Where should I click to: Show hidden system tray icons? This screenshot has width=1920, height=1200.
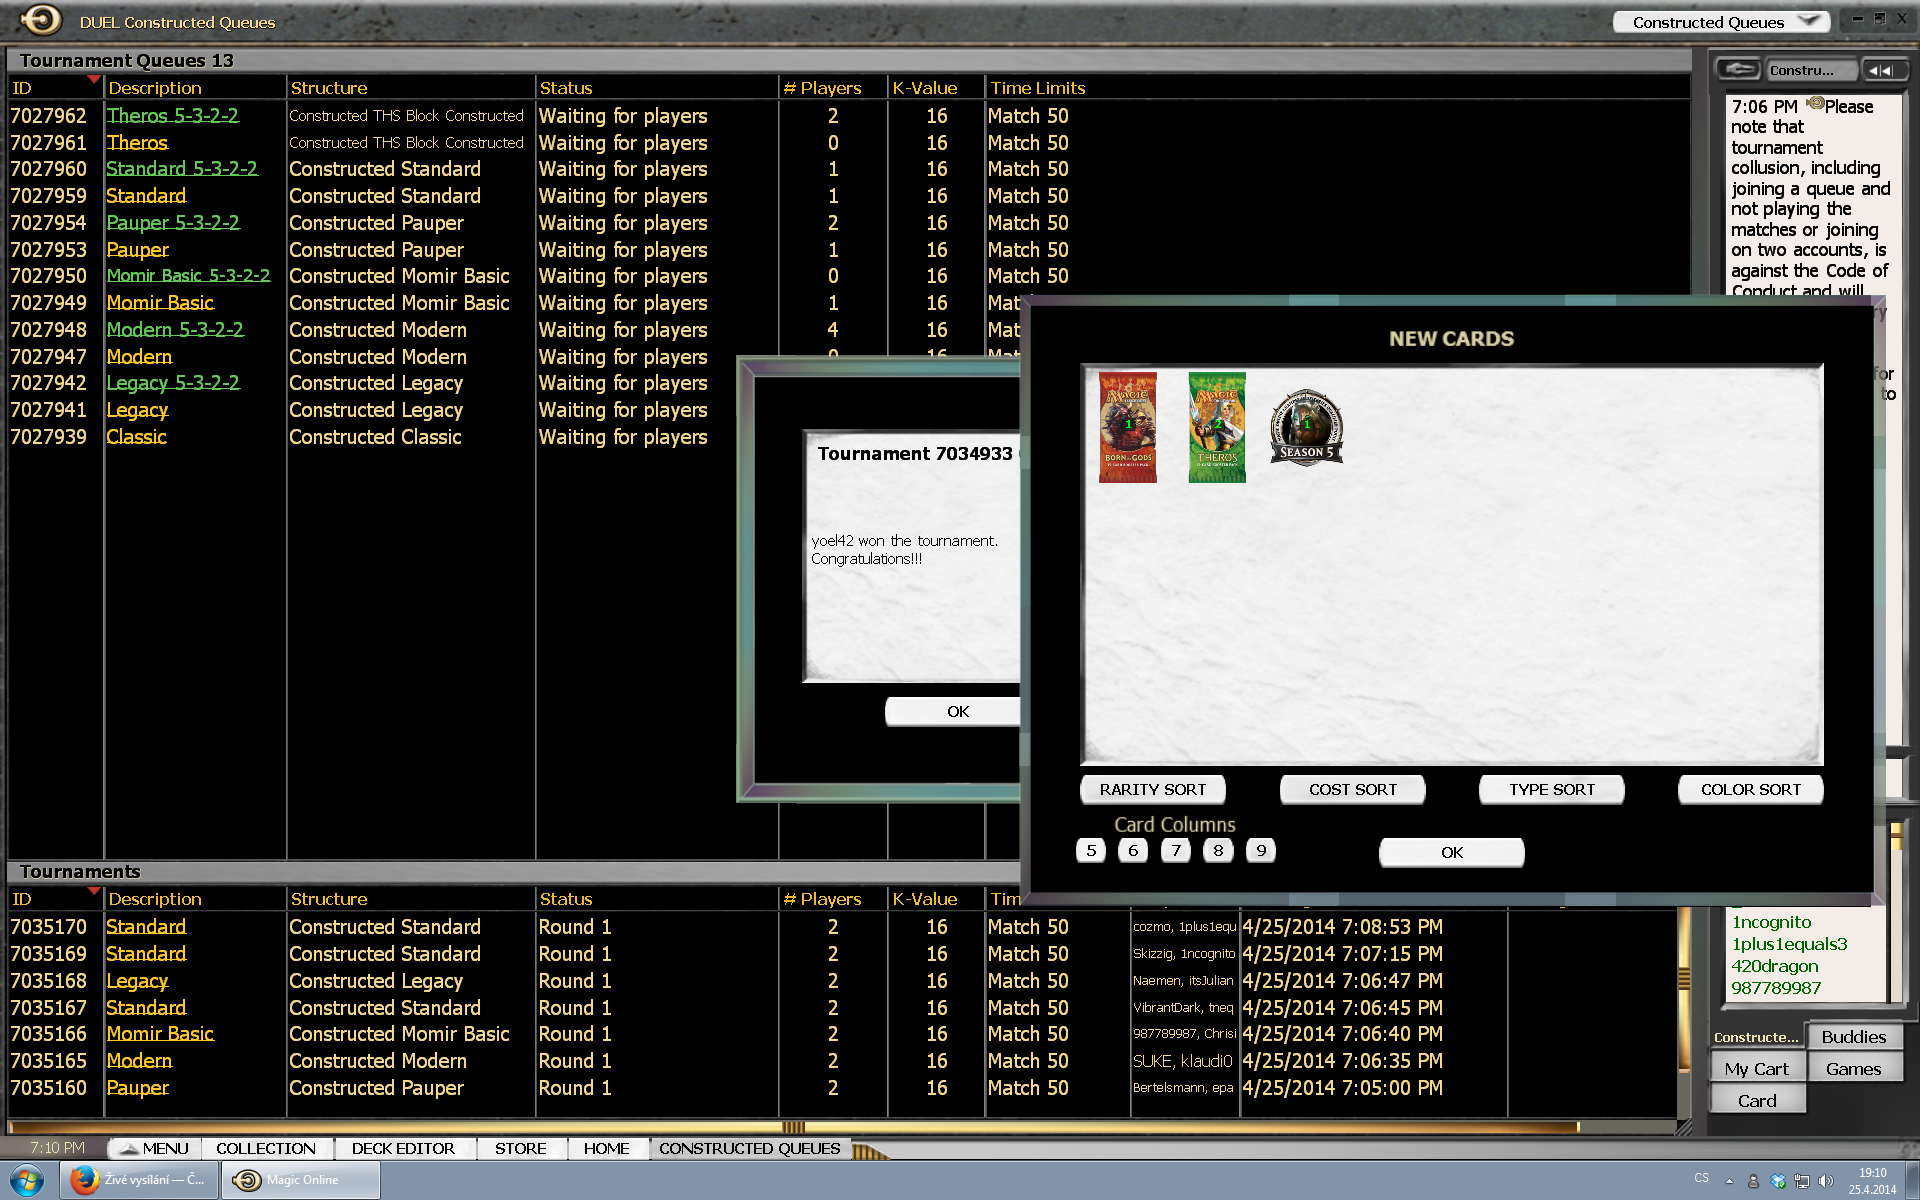click(x=1729, y=1181)
